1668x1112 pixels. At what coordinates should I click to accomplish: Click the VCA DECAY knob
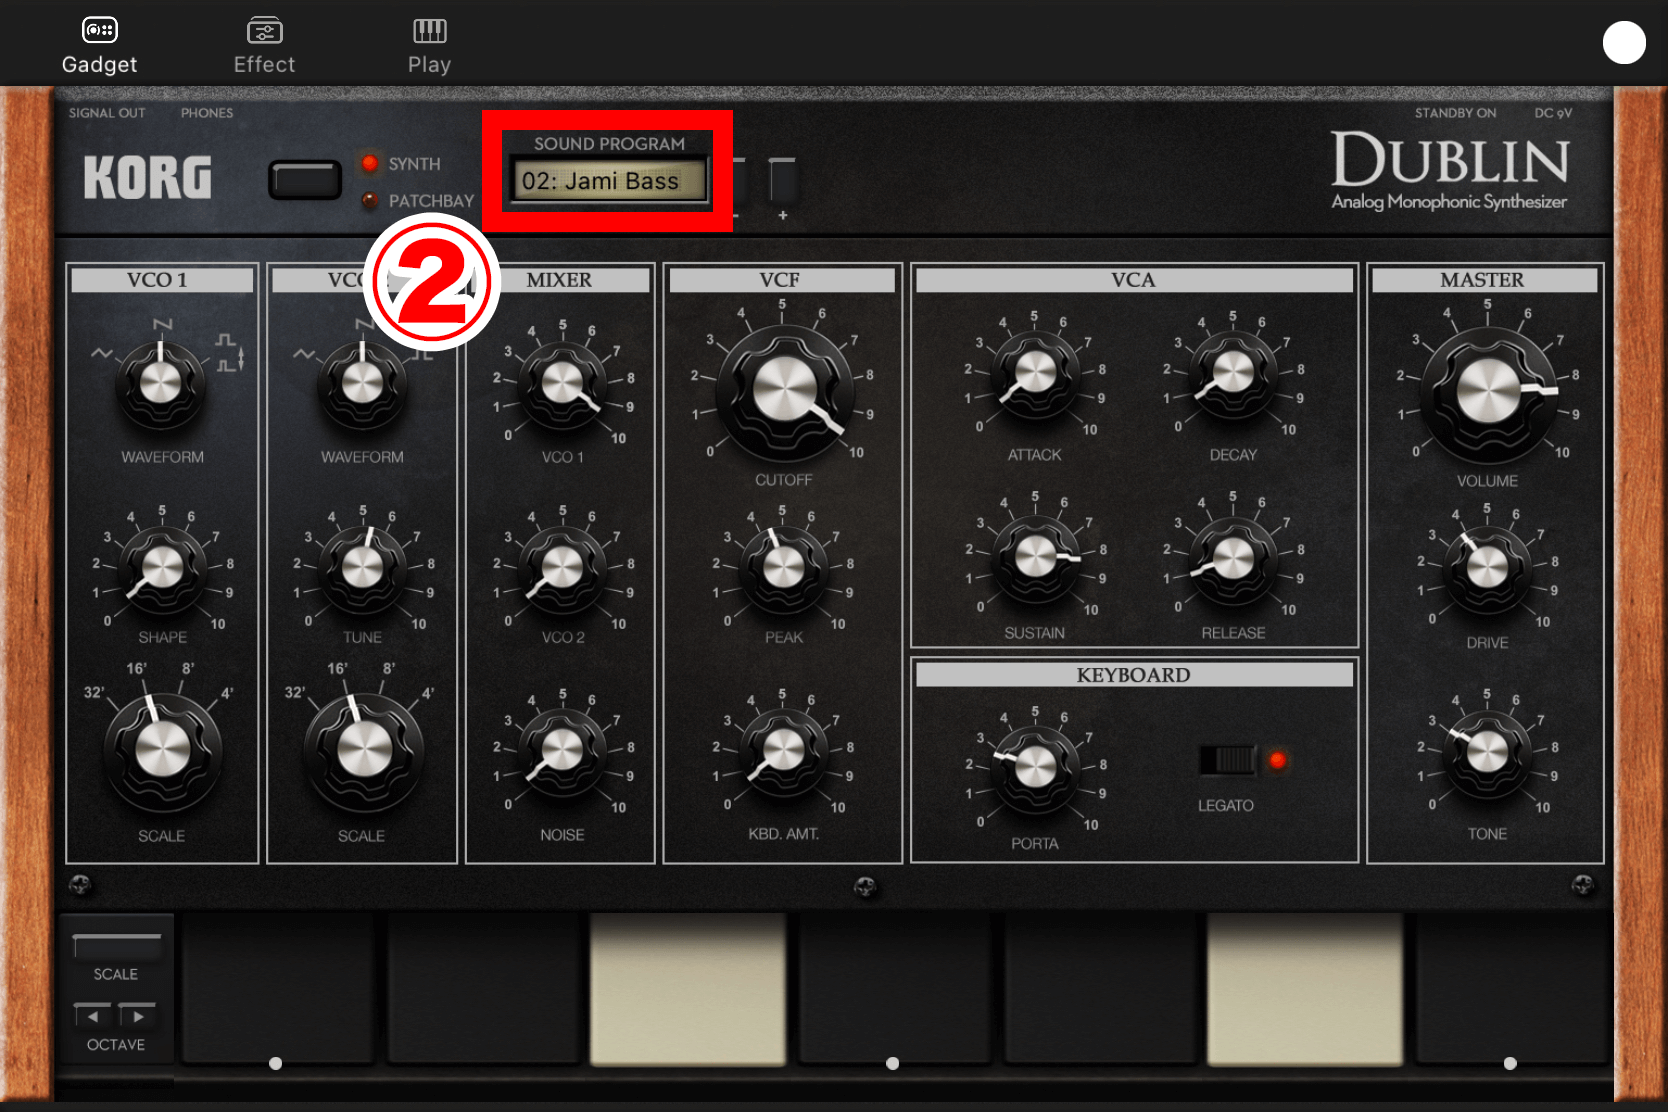1233,373
